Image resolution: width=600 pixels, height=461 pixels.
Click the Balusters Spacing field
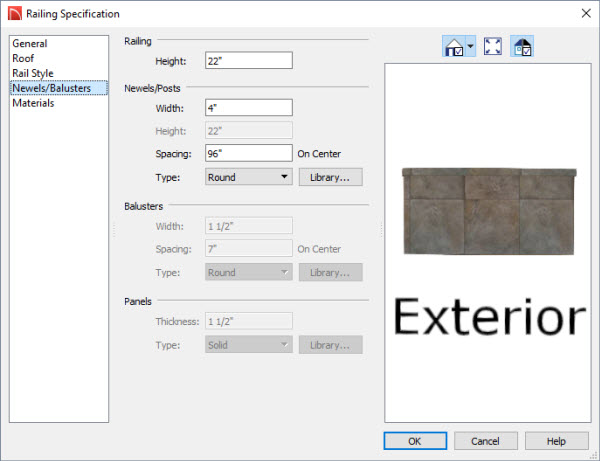pos(249,249)
